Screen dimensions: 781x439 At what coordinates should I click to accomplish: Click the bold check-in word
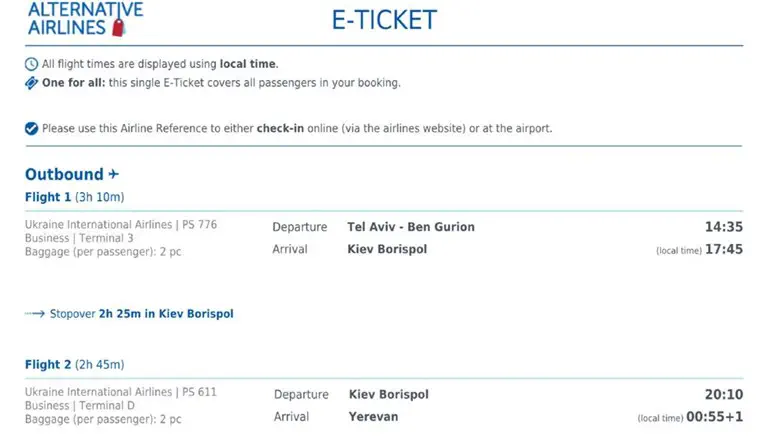pyautogui.click(x=280, y=129)
